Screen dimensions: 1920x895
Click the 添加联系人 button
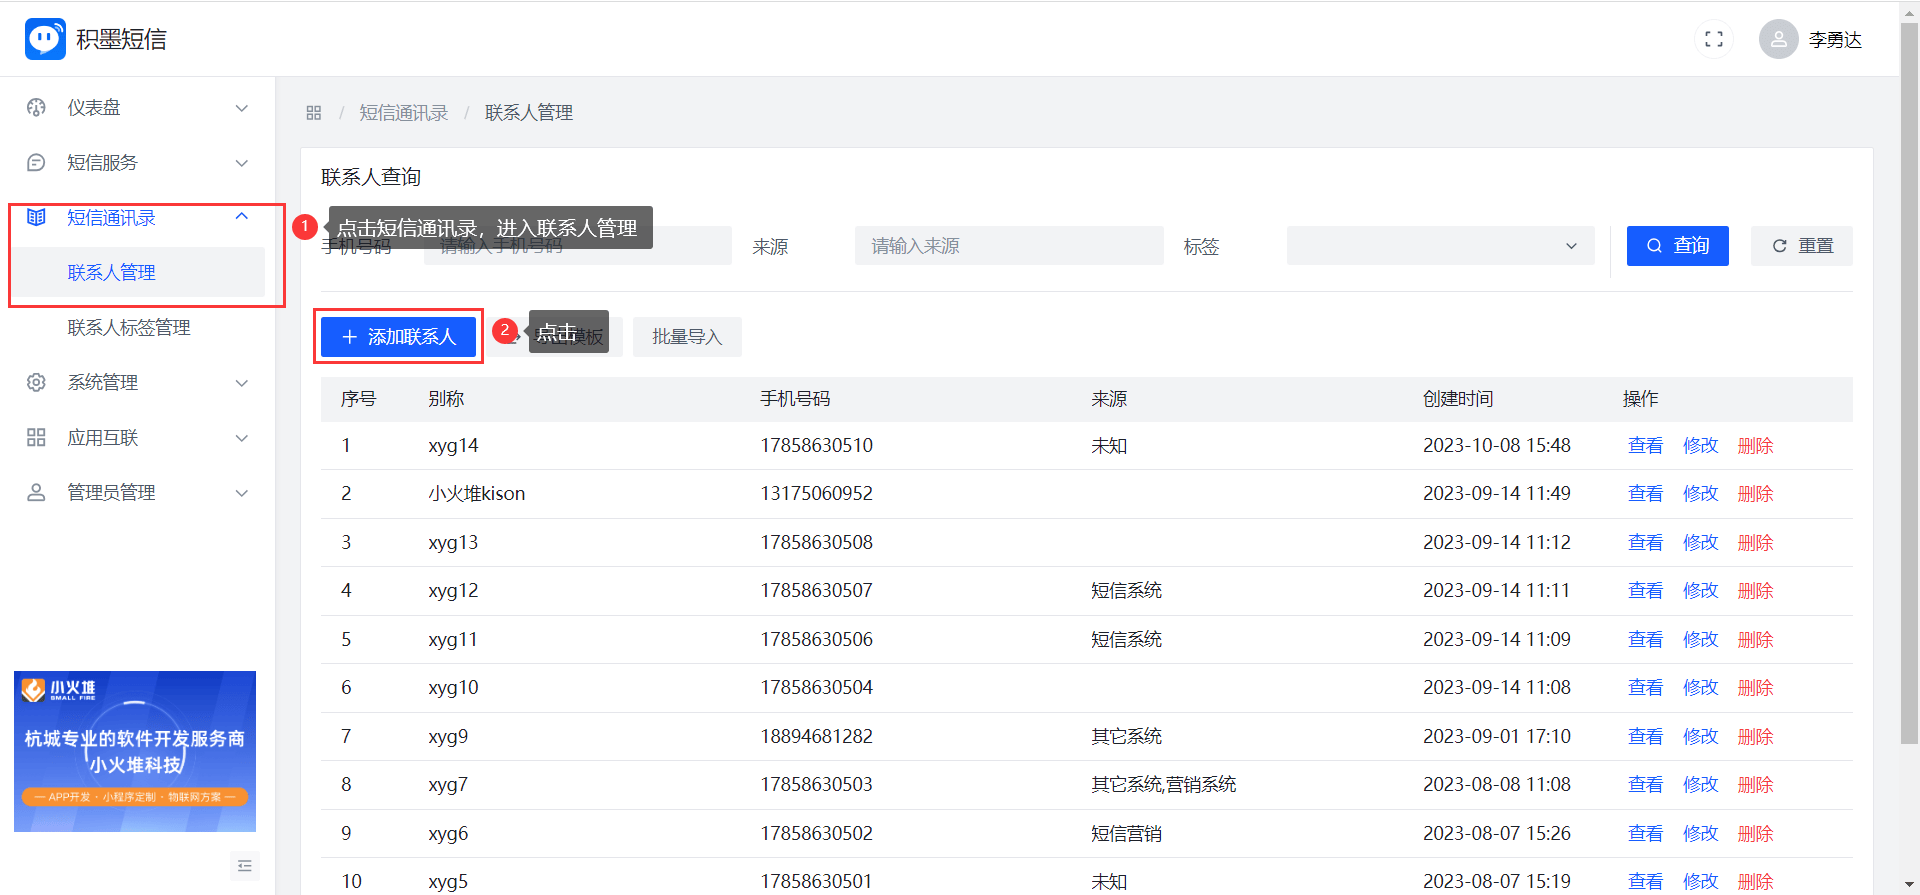coord(398,337)
